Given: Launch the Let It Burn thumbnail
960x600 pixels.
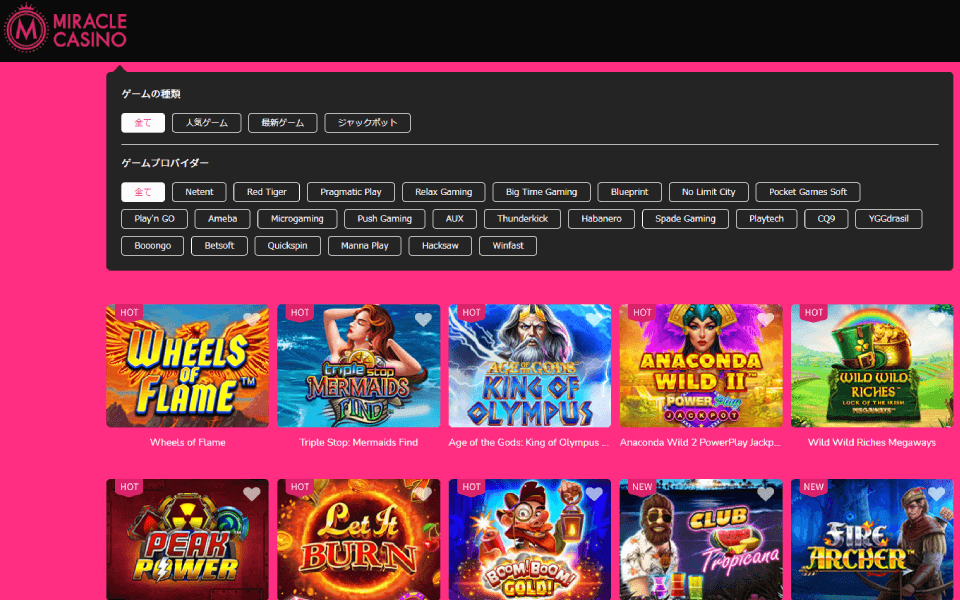Looking at the screenshot, I should pos(359,539).
